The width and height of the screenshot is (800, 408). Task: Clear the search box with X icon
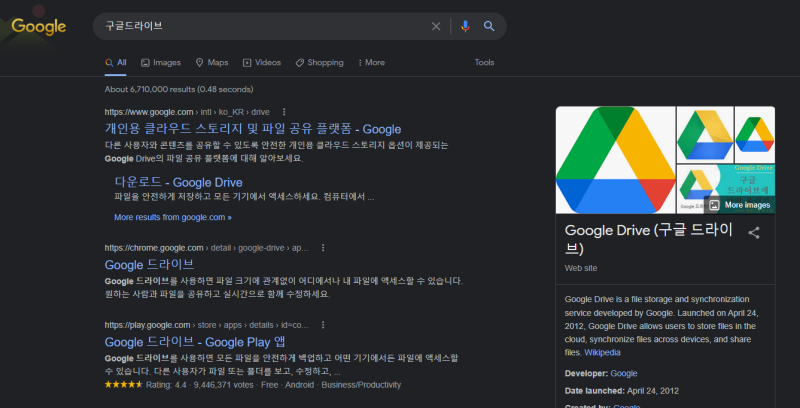(x=436, y=26)
